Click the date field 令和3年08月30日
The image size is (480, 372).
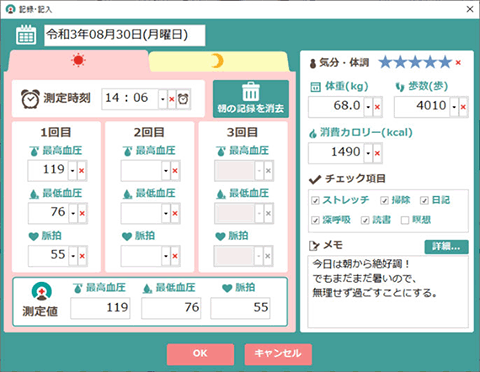point(125,35)
